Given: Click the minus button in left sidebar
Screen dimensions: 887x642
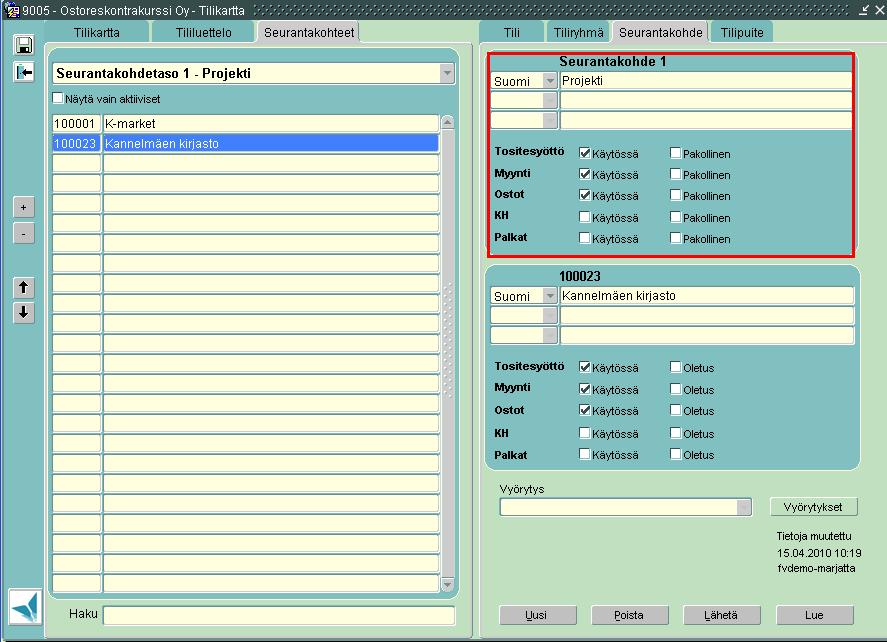Looking at the screenshot, I should (x=23, y=233).
